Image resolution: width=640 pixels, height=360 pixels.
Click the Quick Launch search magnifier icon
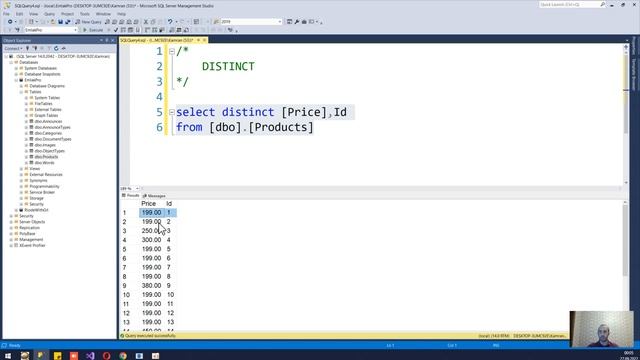(x=603, y=4)
